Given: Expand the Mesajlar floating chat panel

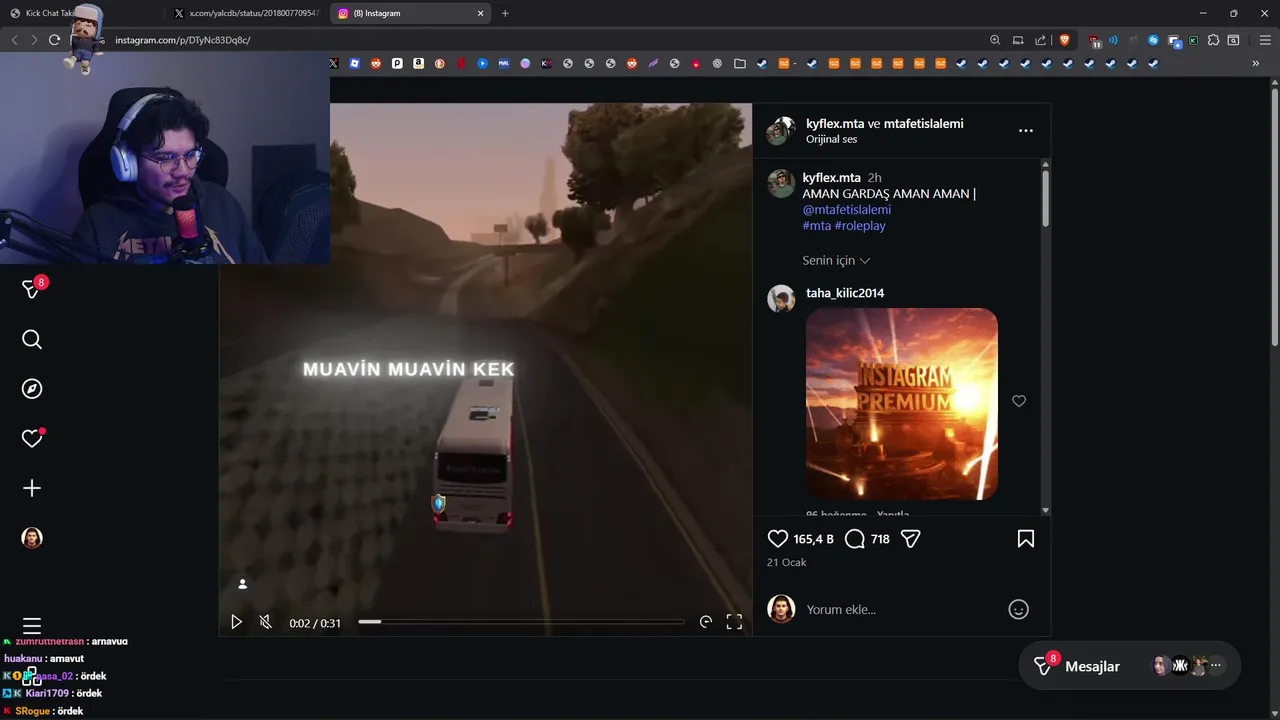Looking at the screenshot, I should click(1129, 666).
